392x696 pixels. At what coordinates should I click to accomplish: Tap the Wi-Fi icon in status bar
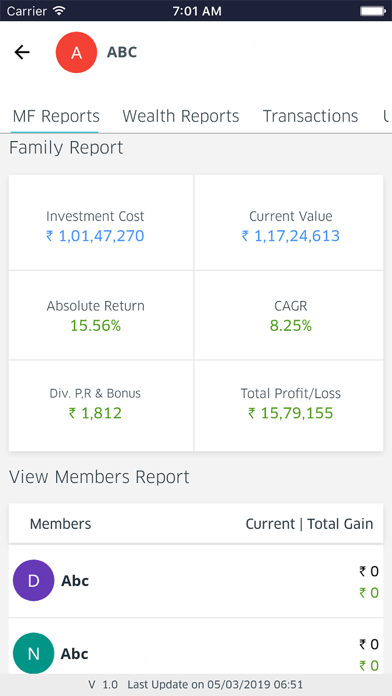[59, 11]
